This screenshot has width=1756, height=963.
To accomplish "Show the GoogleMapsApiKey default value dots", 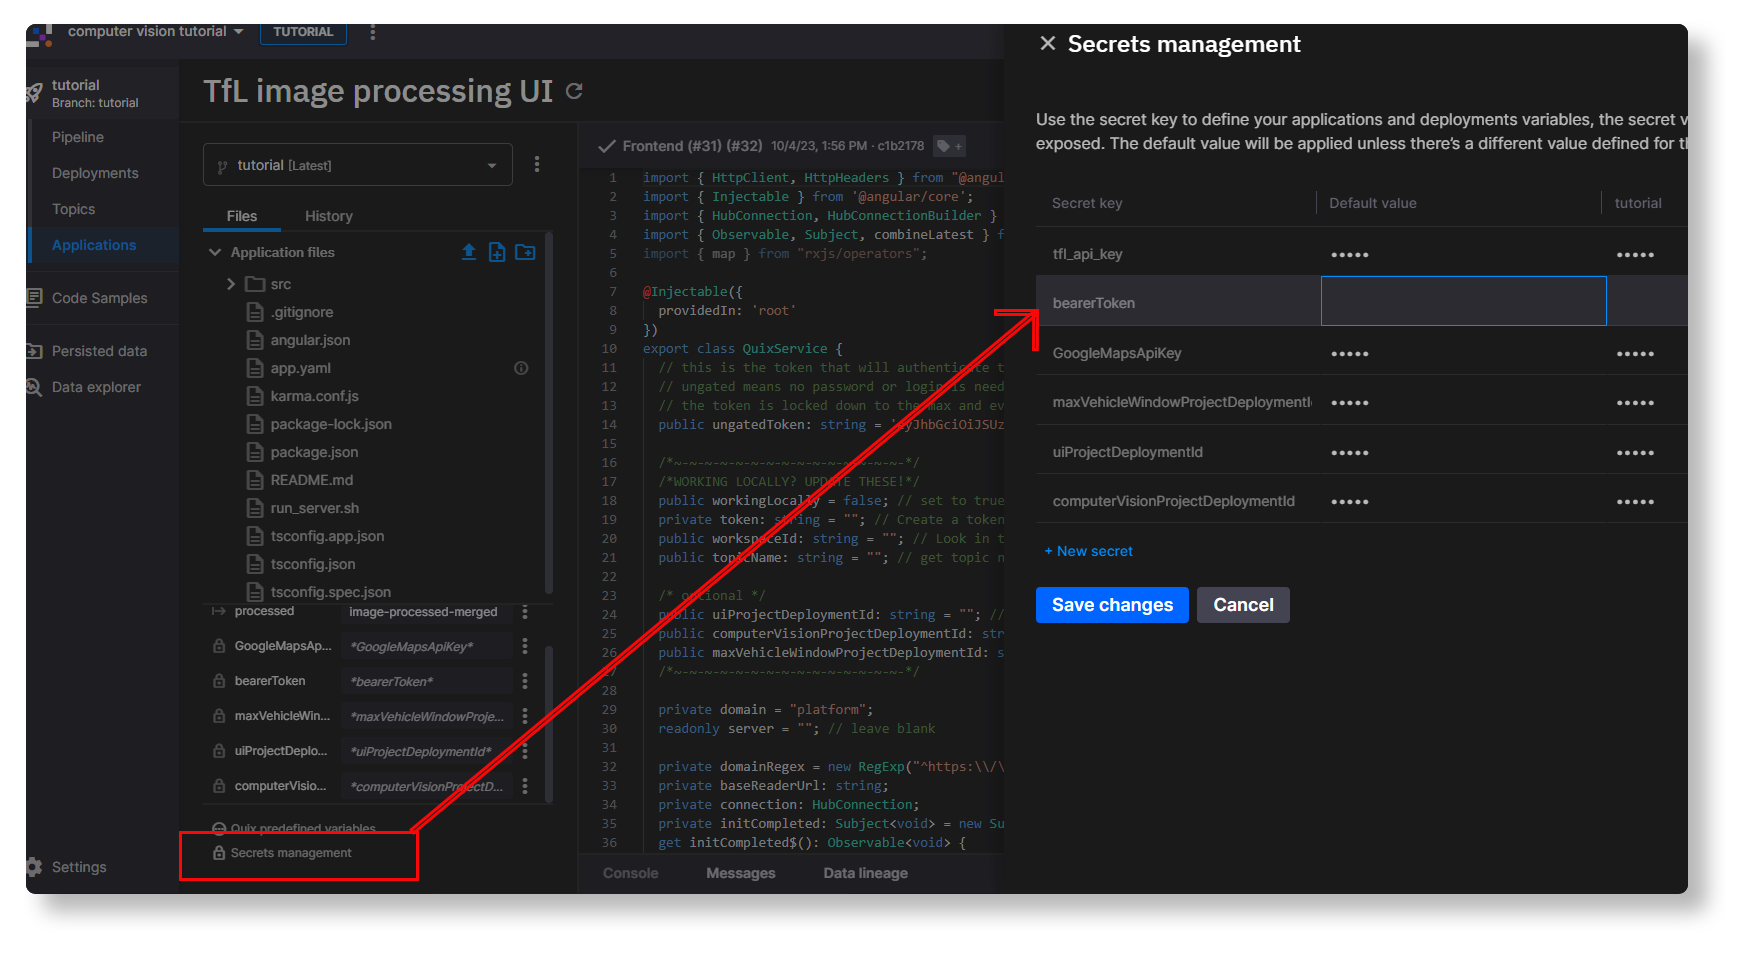I will coord(1350,352).
